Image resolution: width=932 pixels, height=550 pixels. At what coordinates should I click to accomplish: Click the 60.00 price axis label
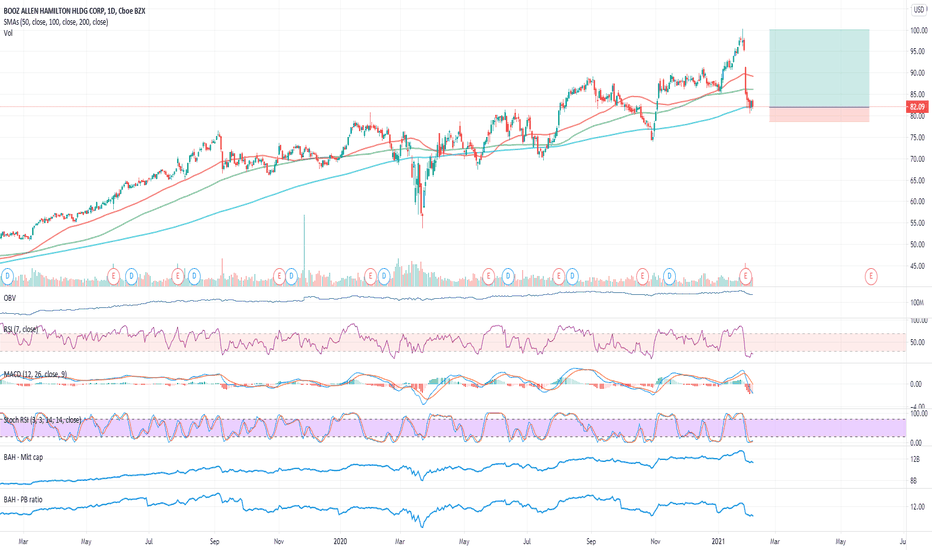point(918,202)
